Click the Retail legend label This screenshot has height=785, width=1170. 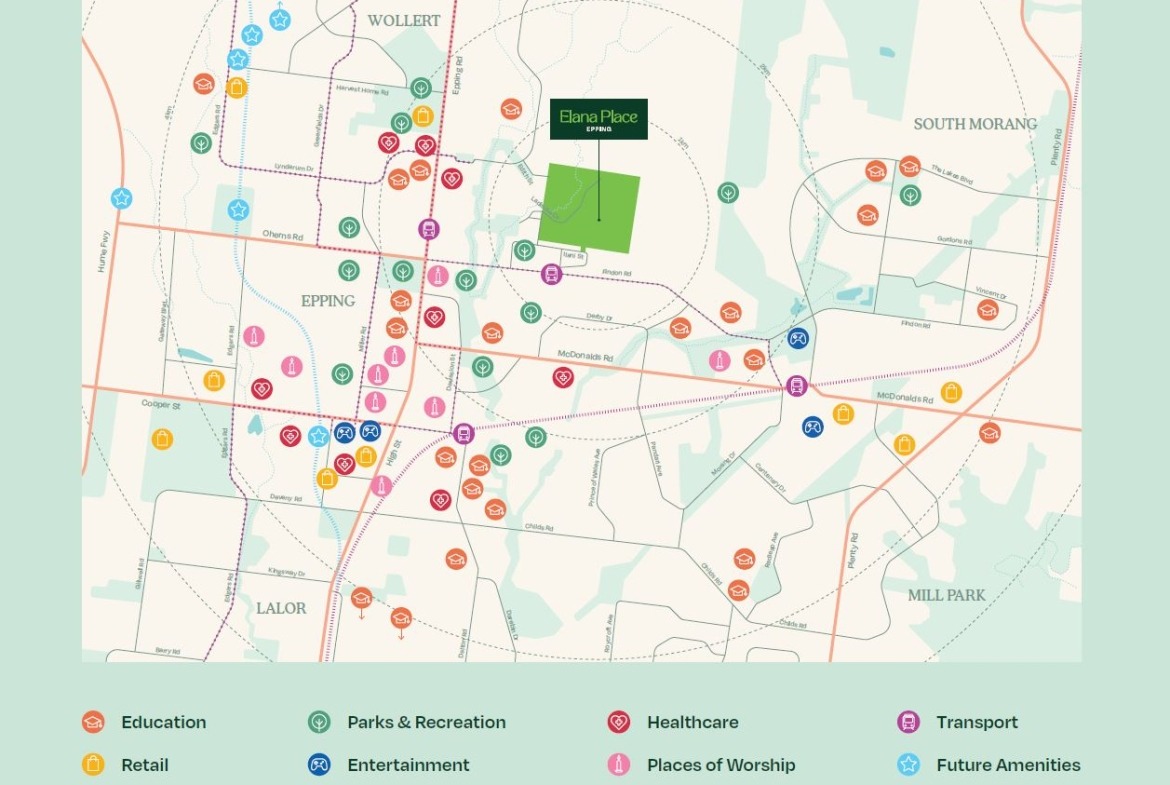tap(145, 764)
